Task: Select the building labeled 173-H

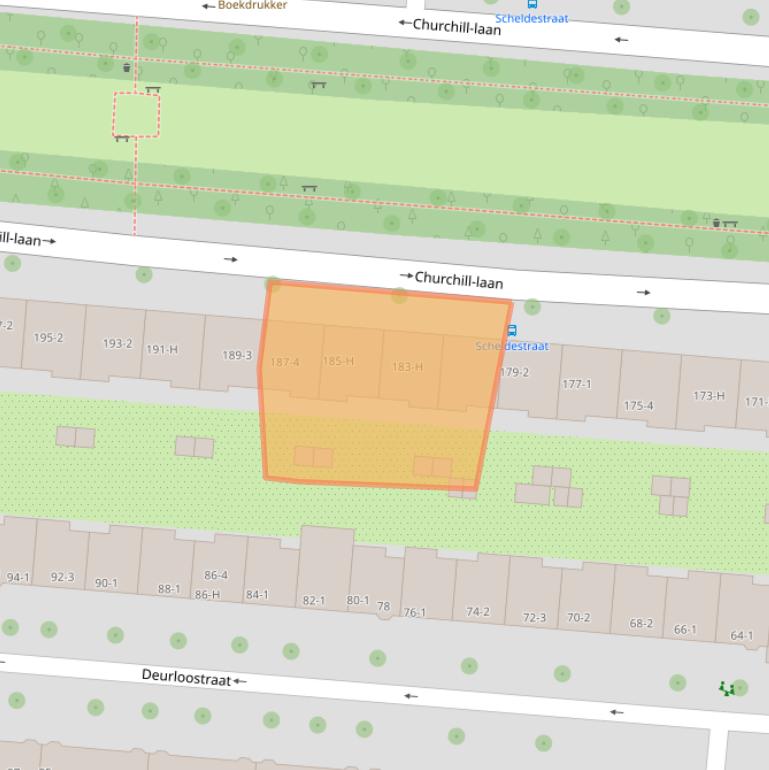Action: pos(709,396)
